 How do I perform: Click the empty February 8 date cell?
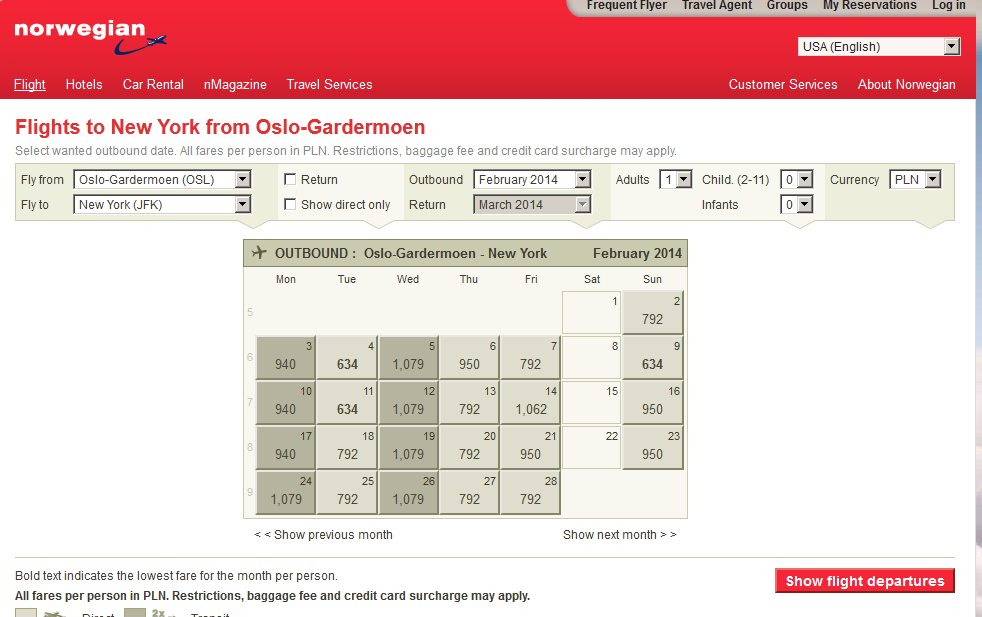591,357
